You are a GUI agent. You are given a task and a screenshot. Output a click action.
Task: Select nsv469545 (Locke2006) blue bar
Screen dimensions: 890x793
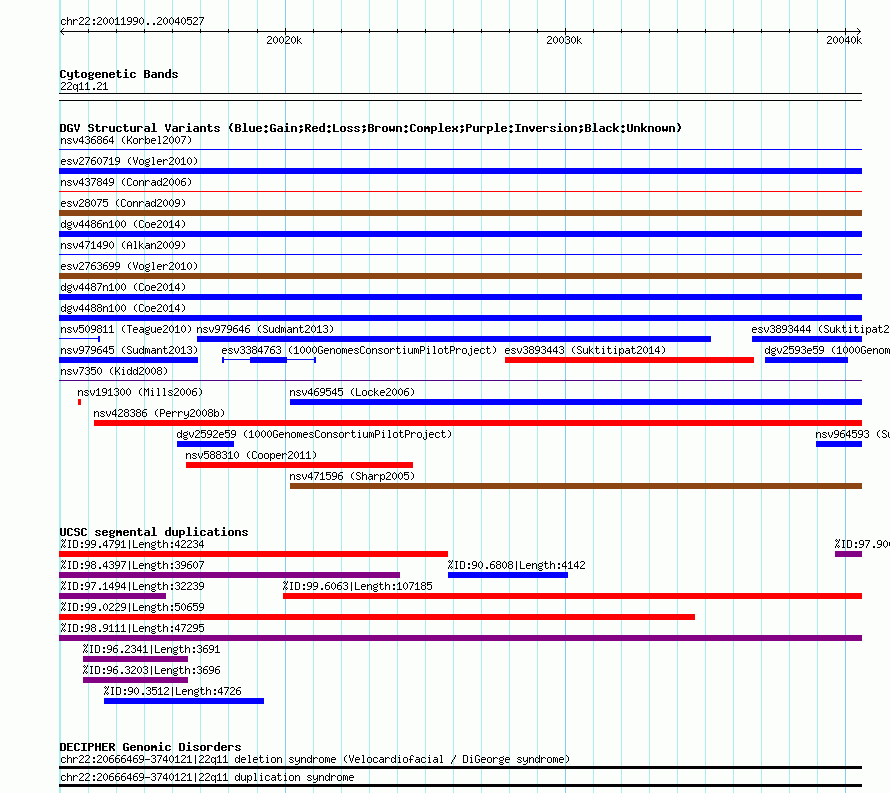pos(576,402)
